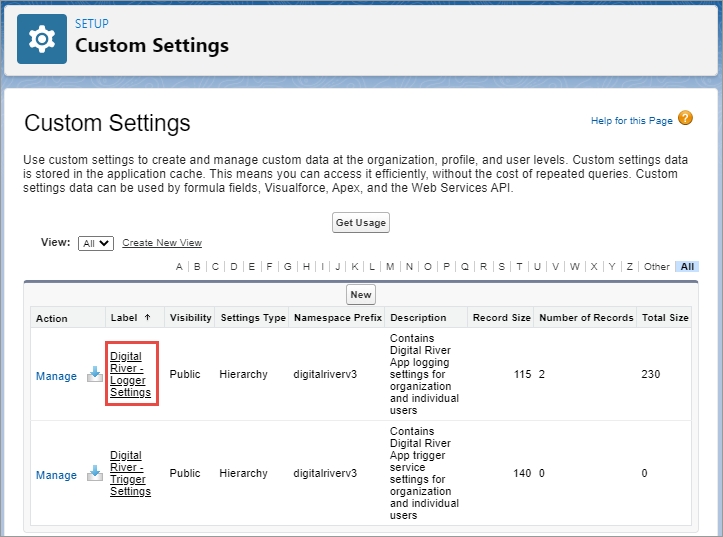Click download icon for Logger Settings row

95,375
